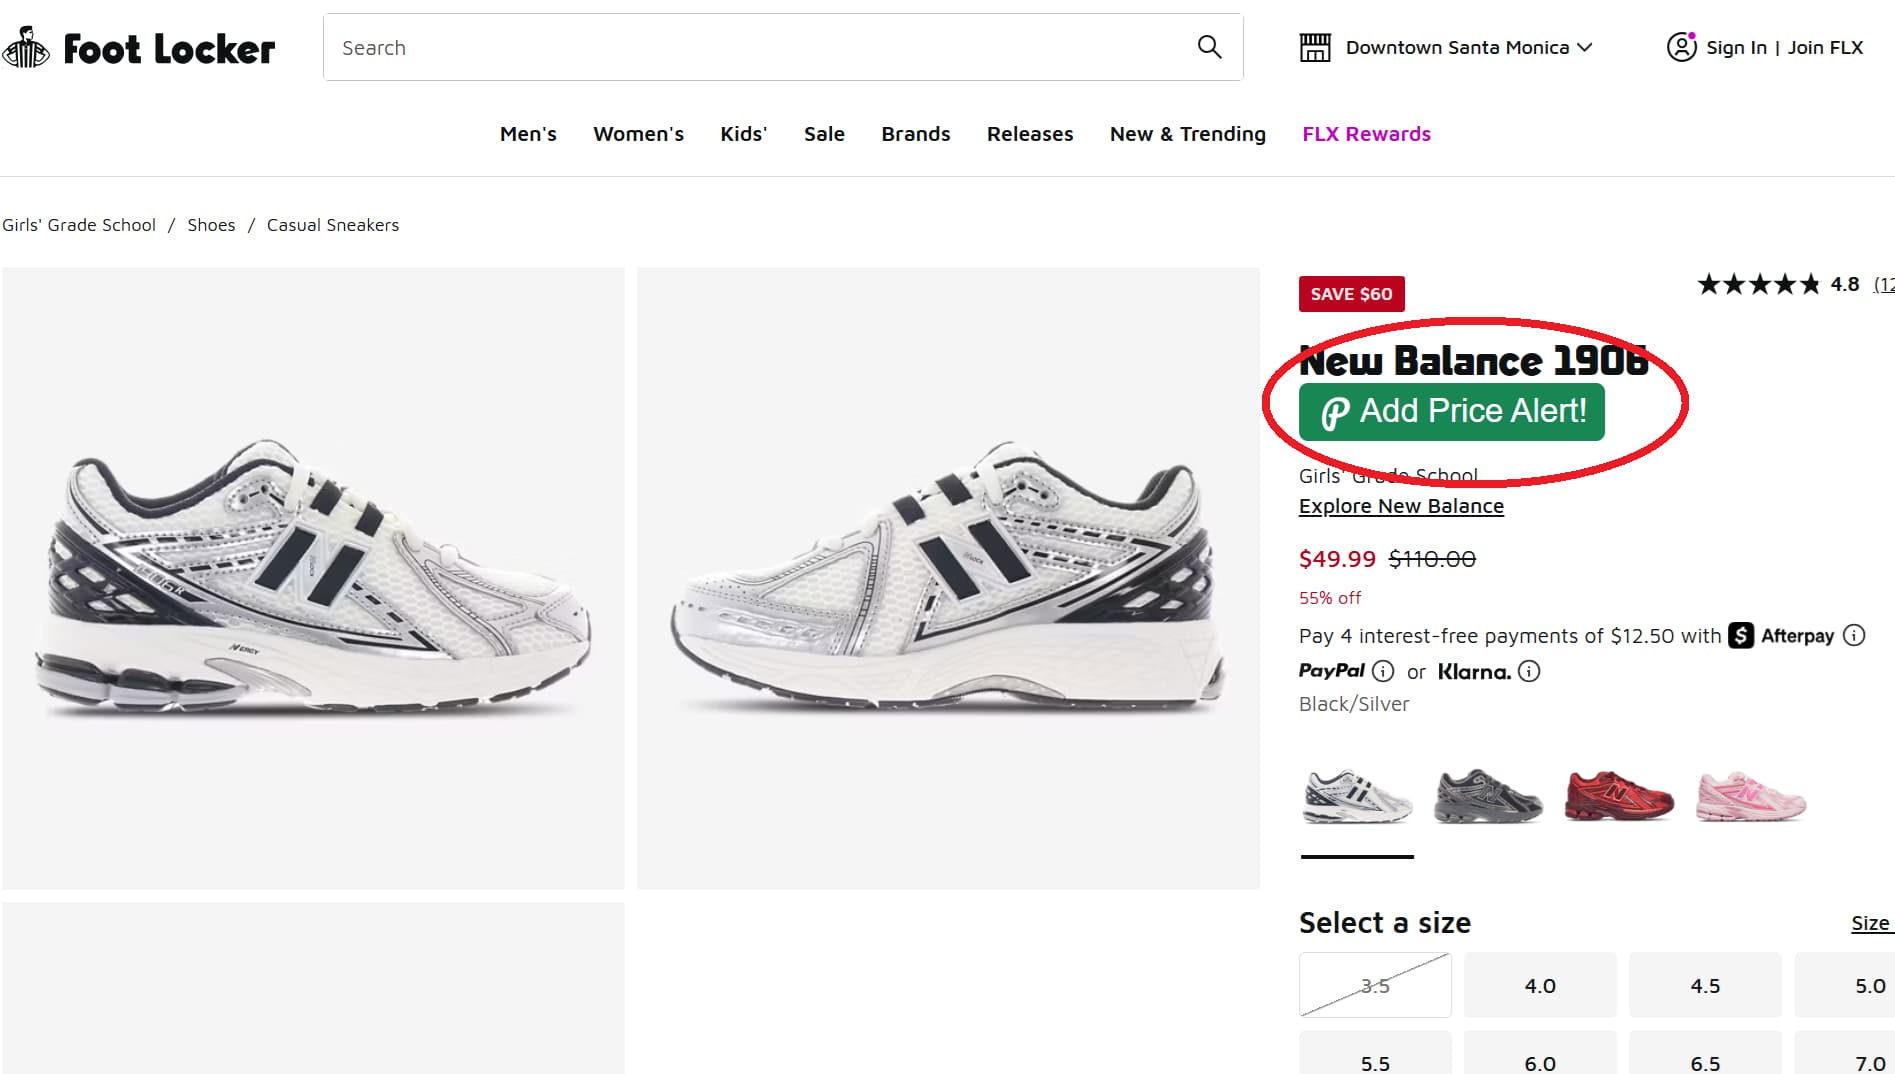Open the Releases menu

[1030, 134]
